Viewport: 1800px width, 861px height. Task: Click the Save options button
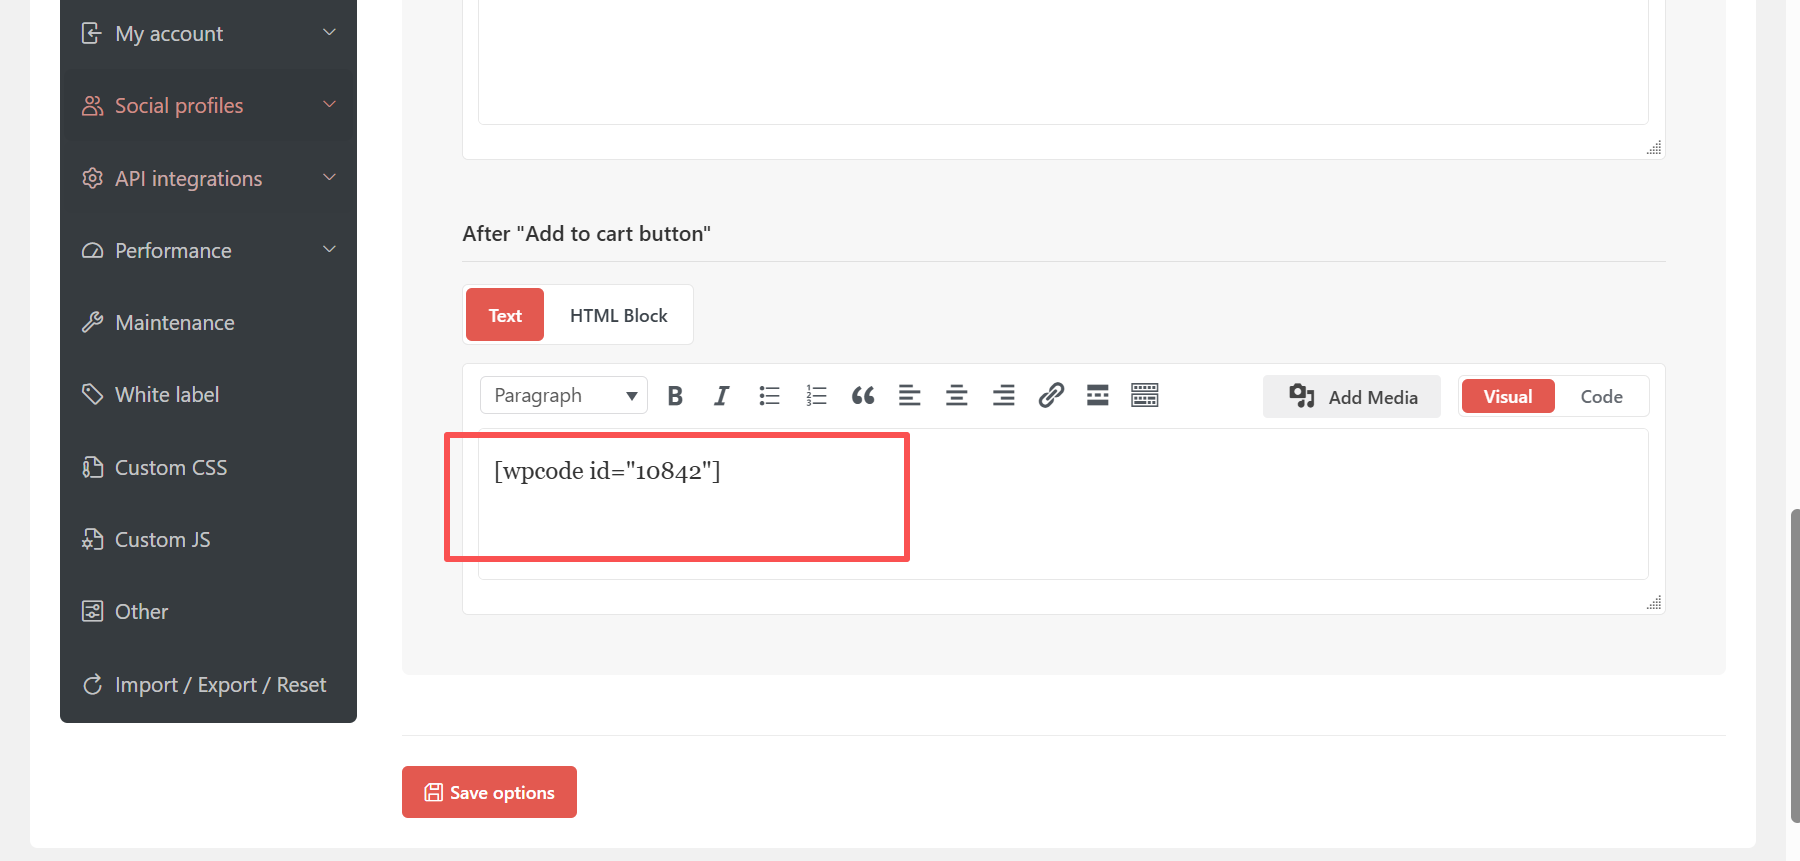[x=489, y=792]
